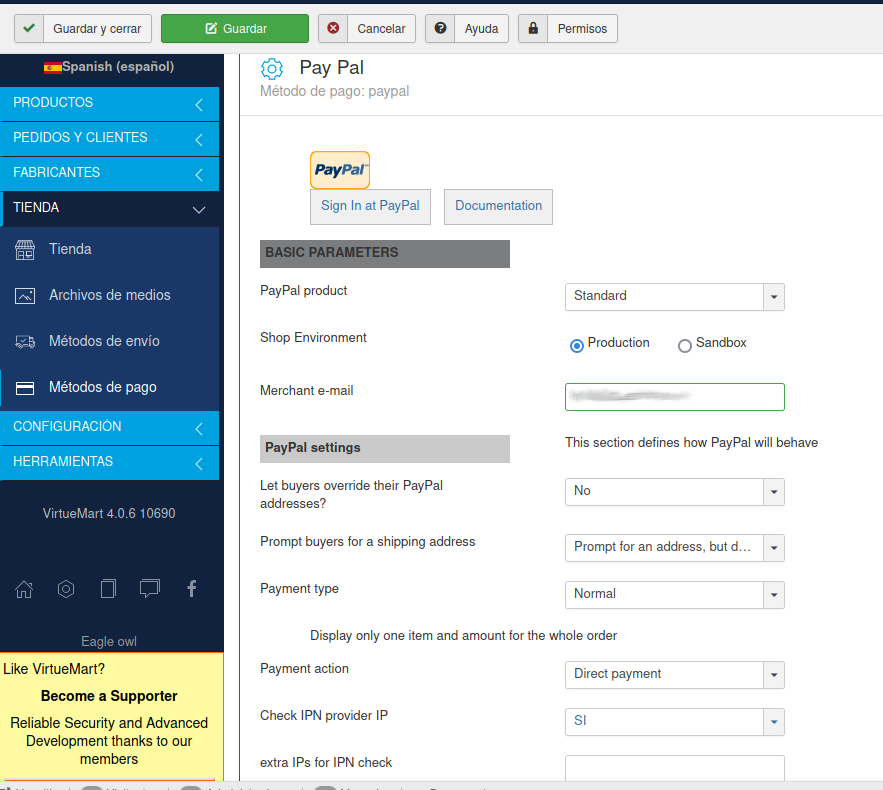This screenshot has width=883, height=790.
Task: Click the Pay Pal gear settings icon
Action: [272, 69]
